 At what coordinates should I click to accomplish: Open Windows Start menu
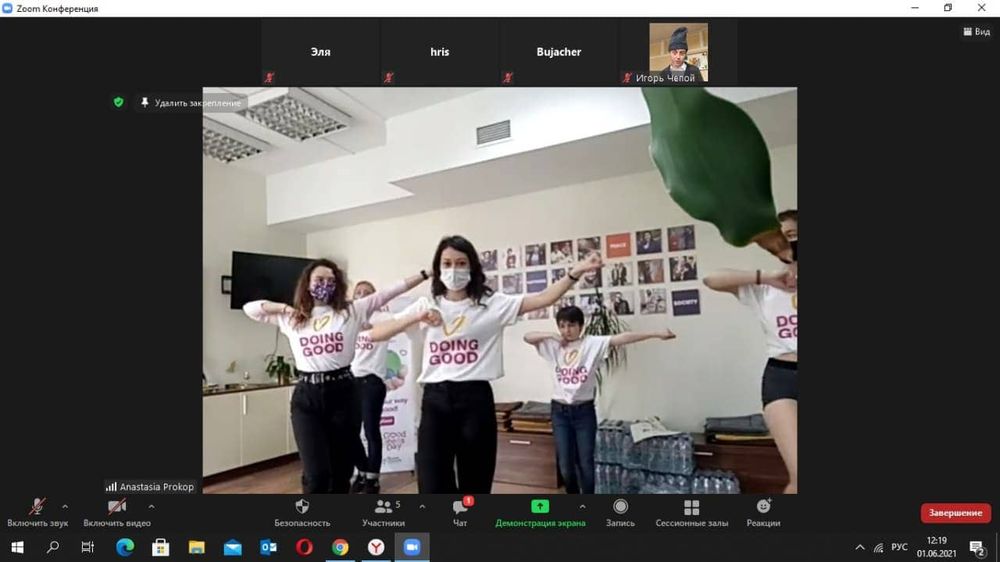click(17, 547)
